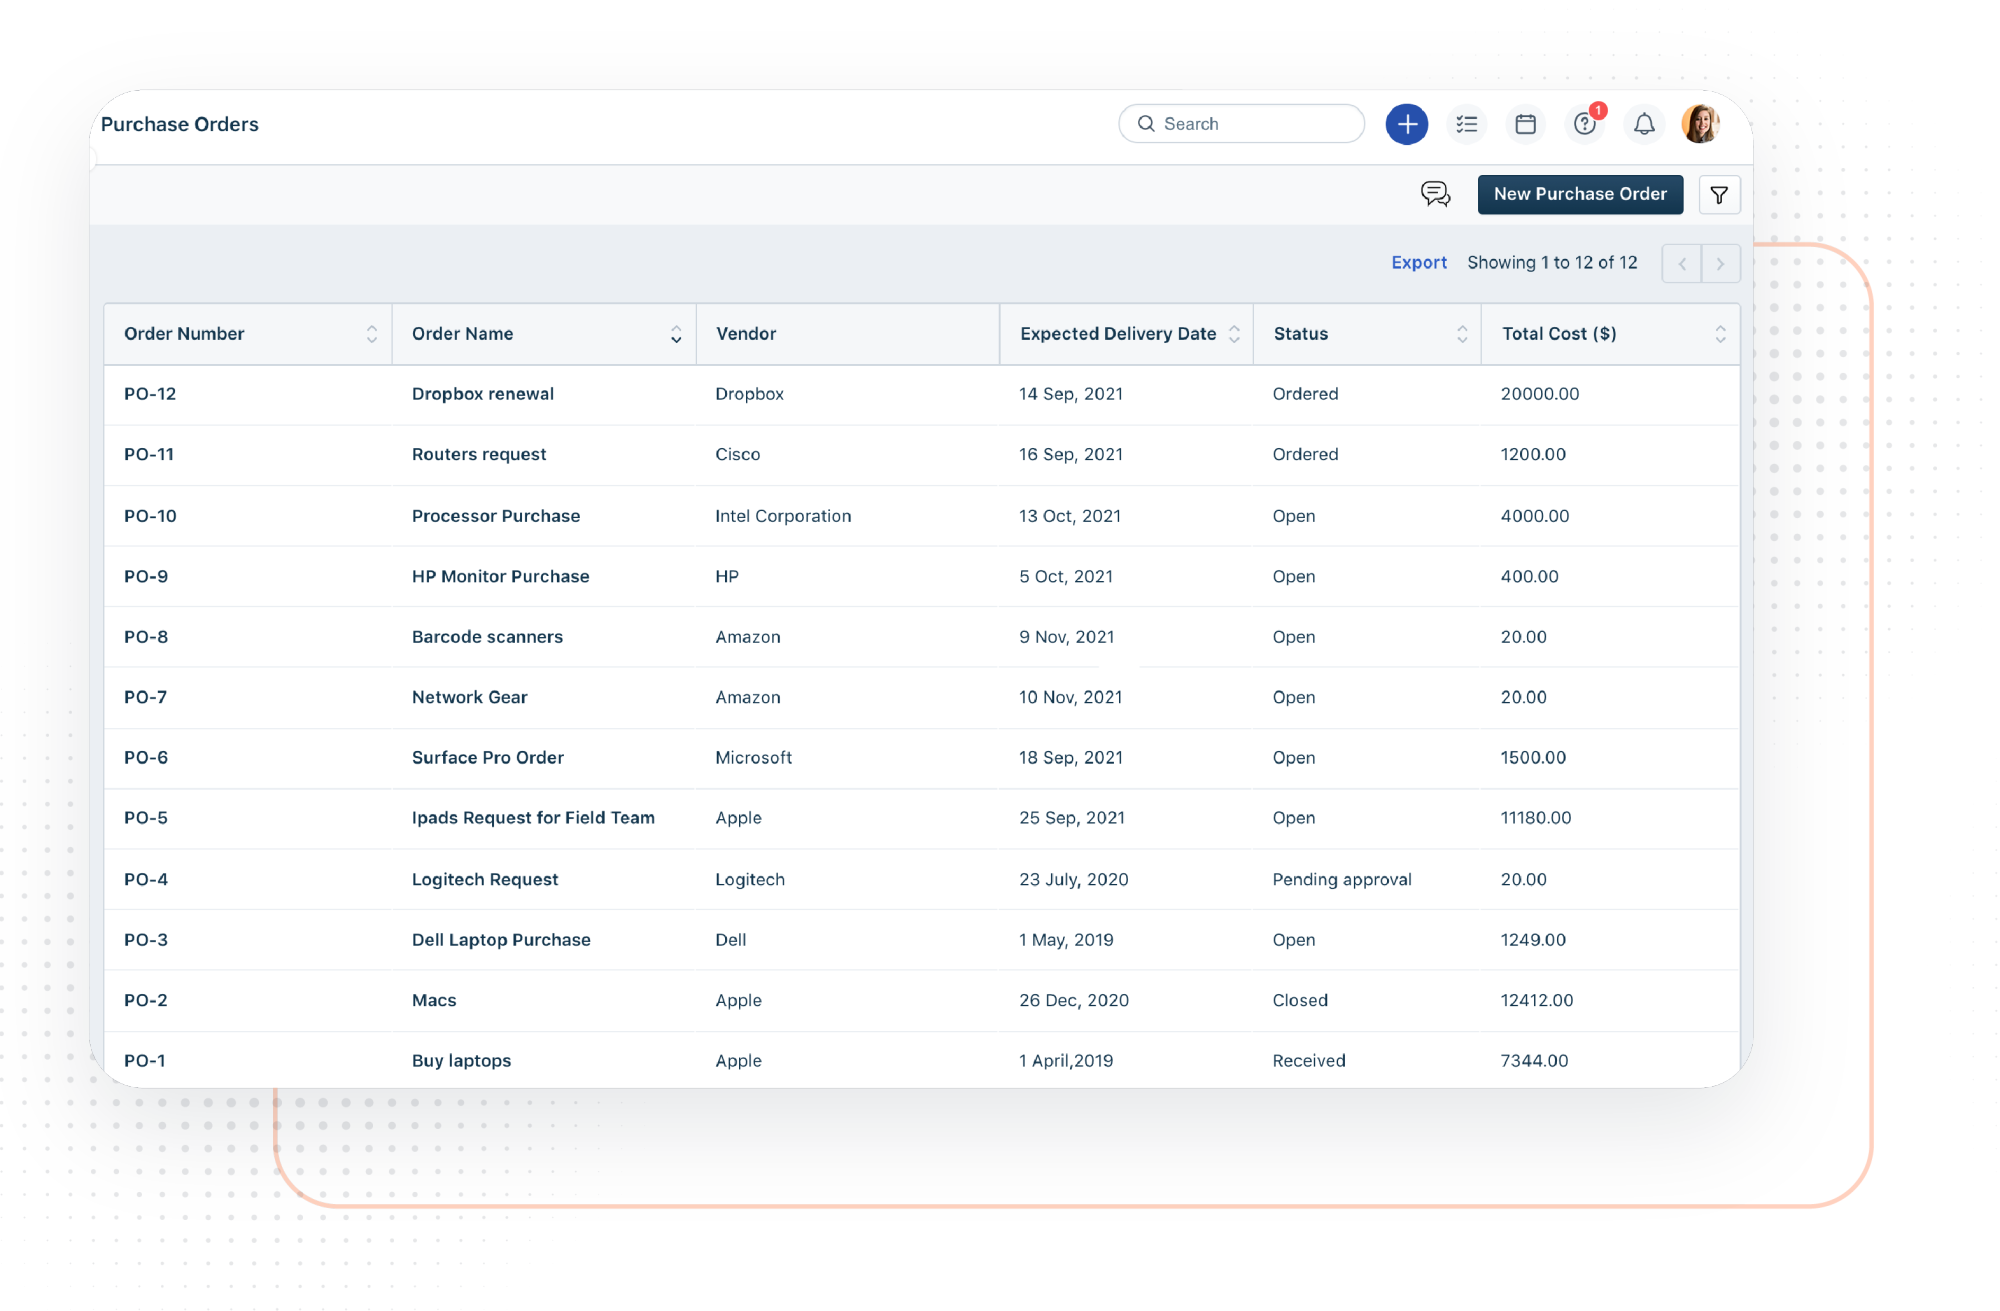Open the comments chat icon
Image resolution: width=2000 pixels, height=1311 pixels.
coord(1436,194)
